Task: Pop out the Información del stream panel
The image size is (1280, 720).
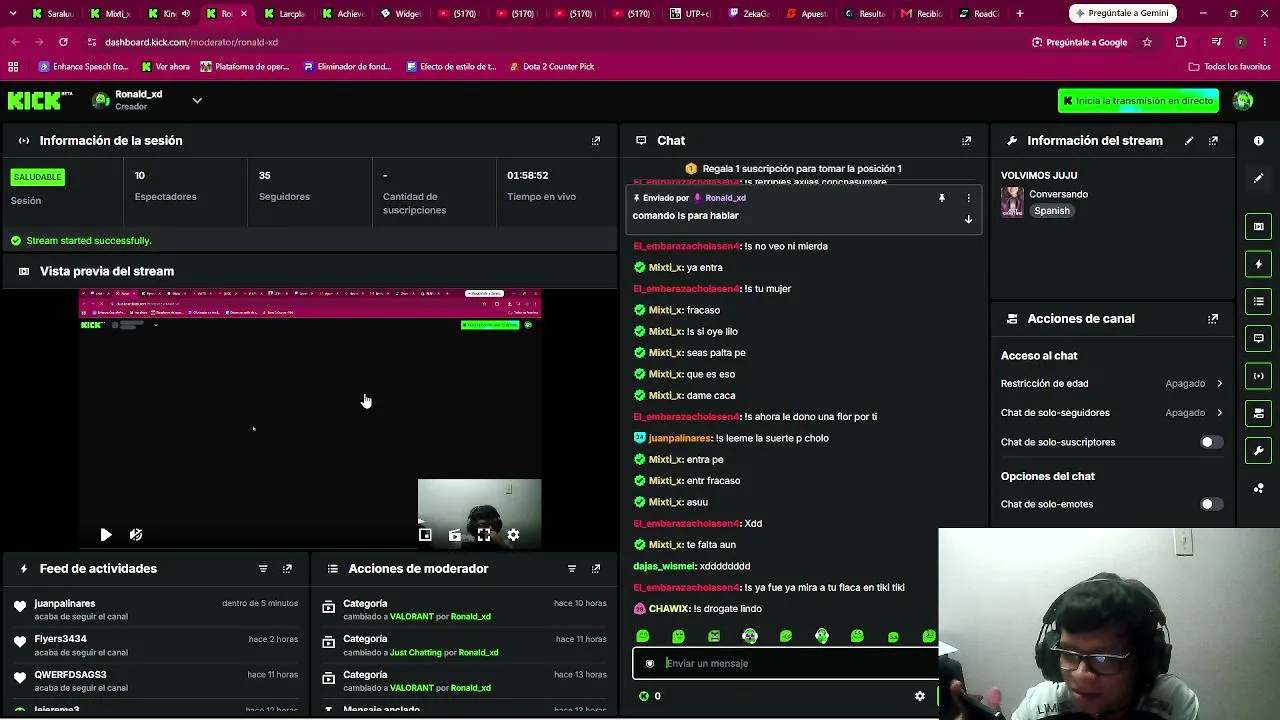Action: (1213, 141)
